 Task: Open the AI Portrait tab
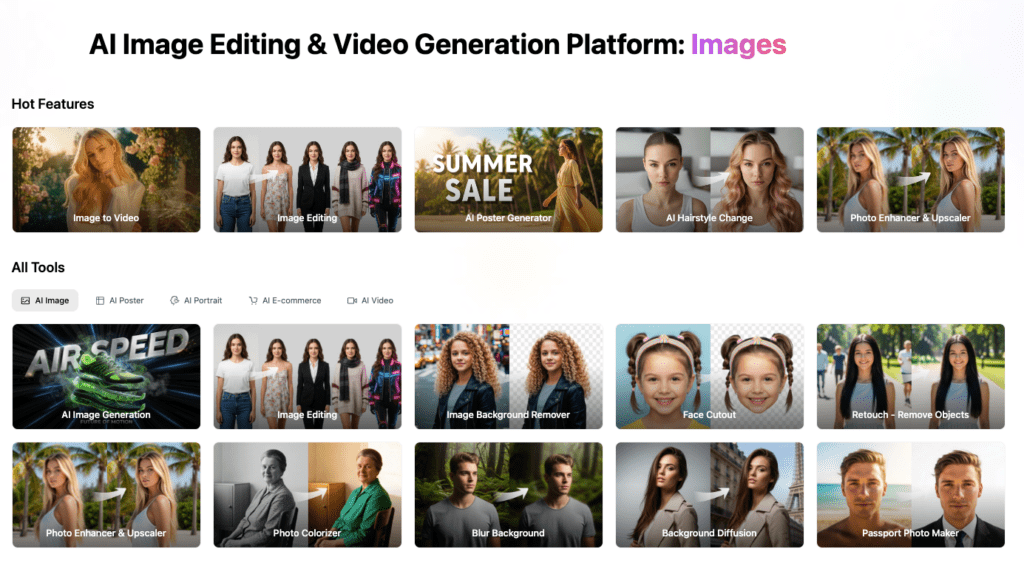[x=196, y=300]
